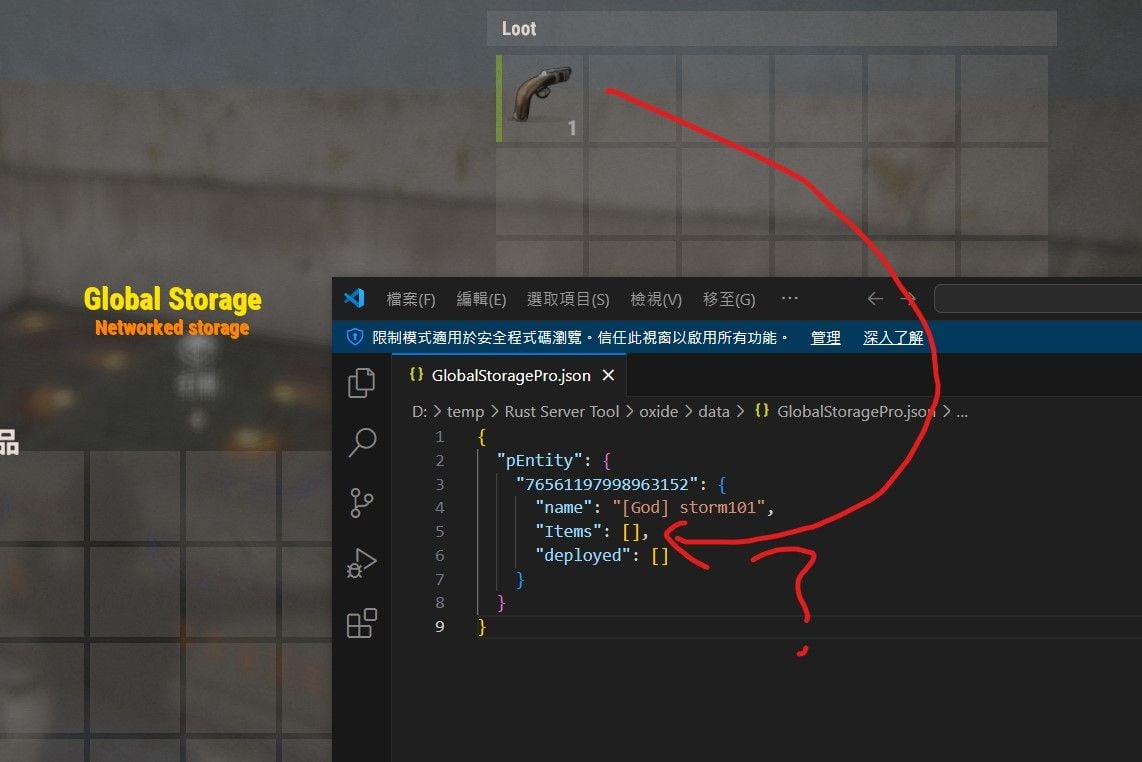The height and width of the screenshot is (762, 1142).
Task: Go forward with the right arrow
Action: [907, 299]
